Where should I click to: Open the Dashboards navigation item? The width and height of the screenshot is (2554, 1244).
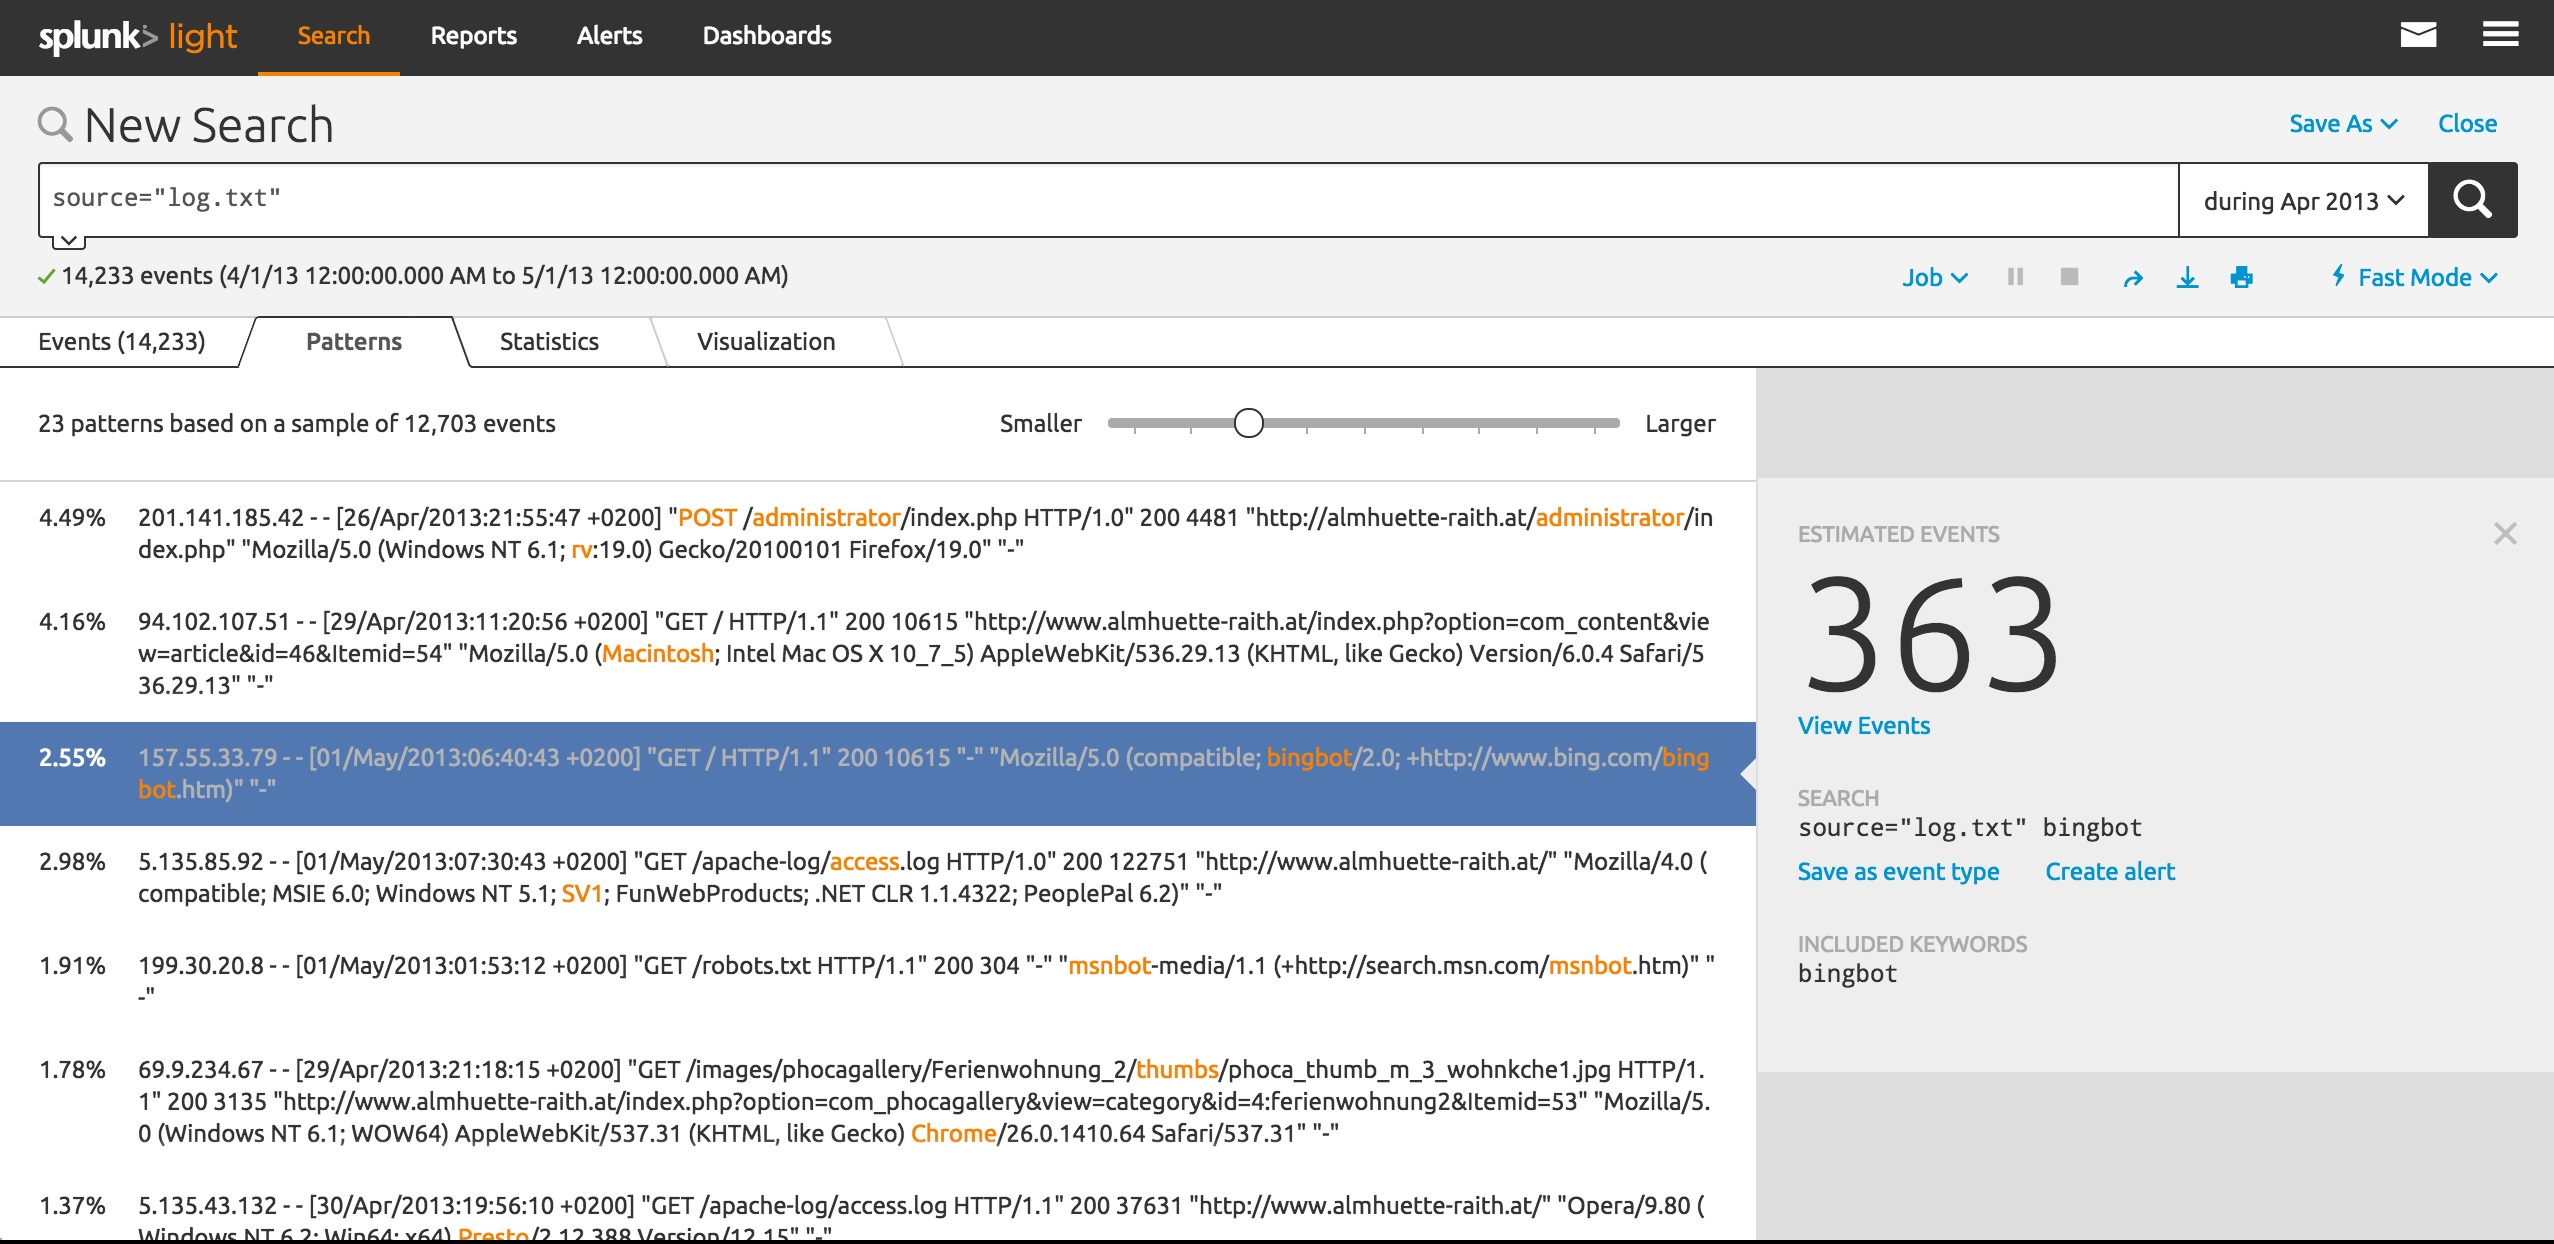[766, 36]
